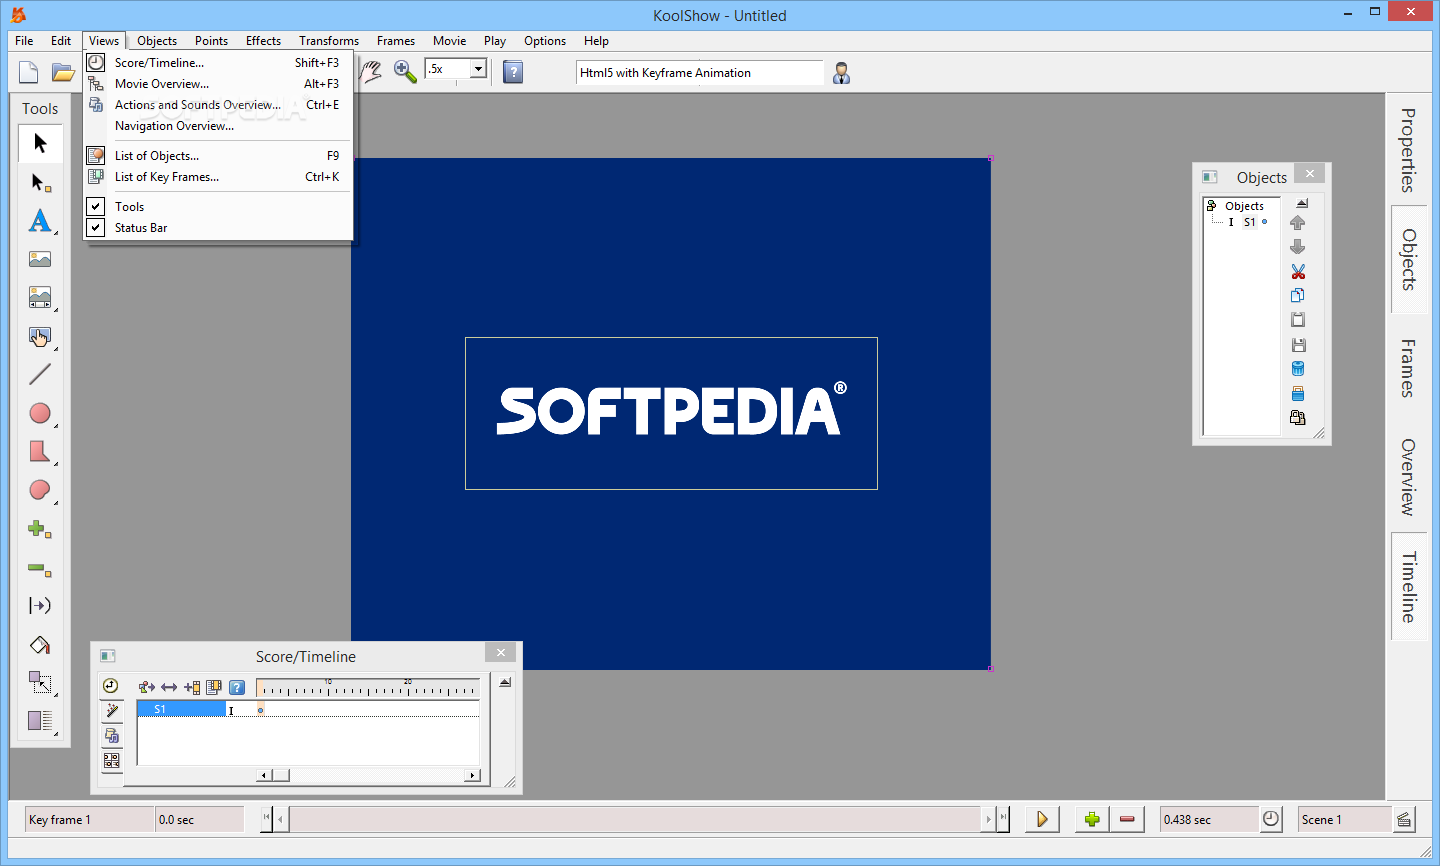Screen dimensions: 1440x866
Task: Toggle the Status Bar checkbox in Views menu
Action: pyautogui.click(x=96, y=227)
